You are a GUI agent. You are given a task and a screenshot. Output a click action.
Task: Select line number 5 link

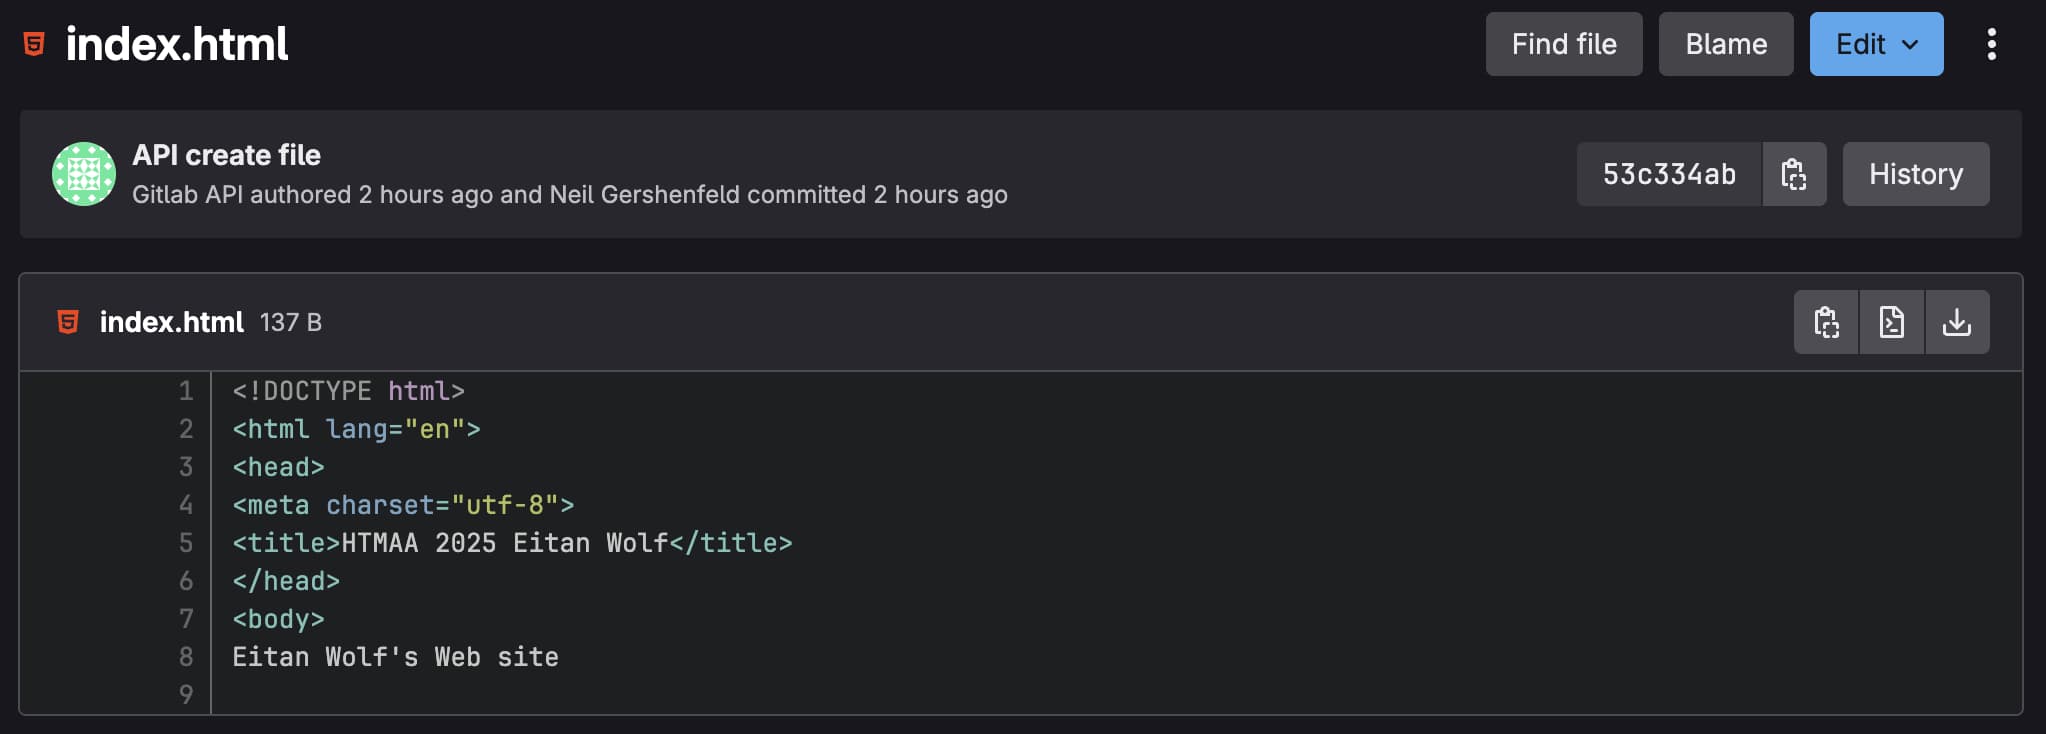click(186, 543)
